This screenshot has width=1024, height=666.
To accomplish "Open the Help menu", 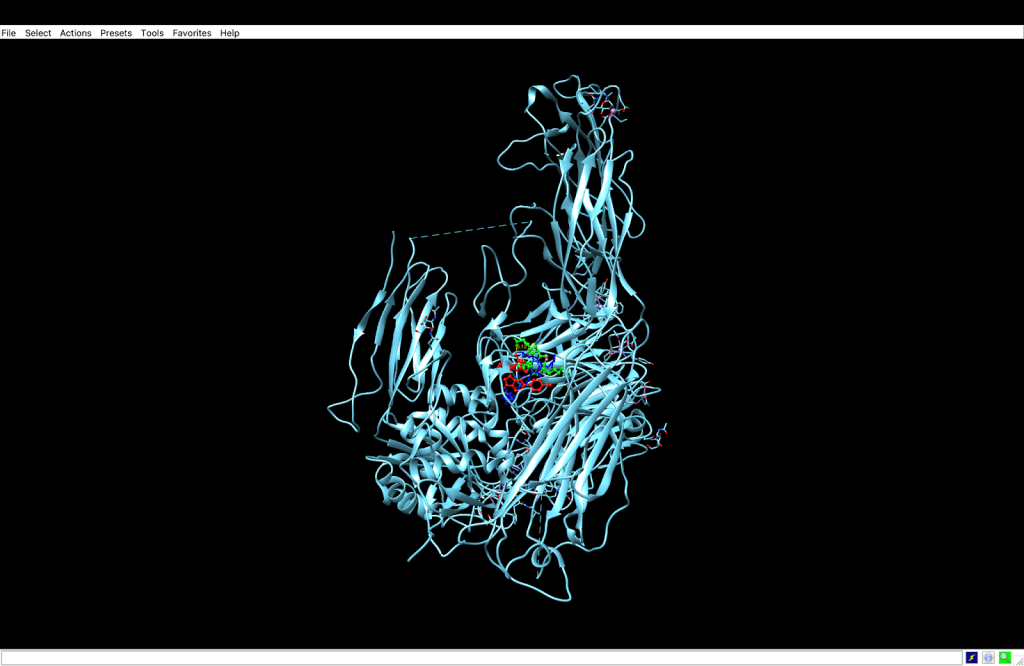I will [230, 33].
